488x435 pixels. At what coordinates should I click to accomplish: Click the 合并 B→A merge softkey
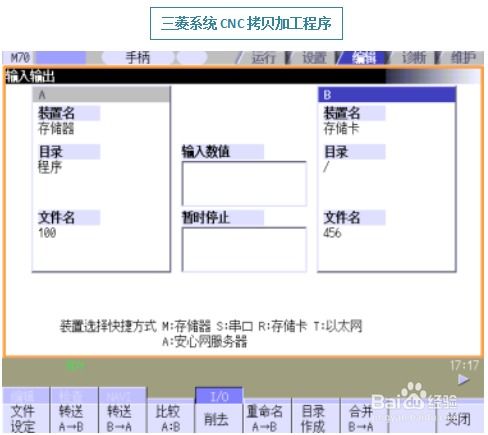363,419
